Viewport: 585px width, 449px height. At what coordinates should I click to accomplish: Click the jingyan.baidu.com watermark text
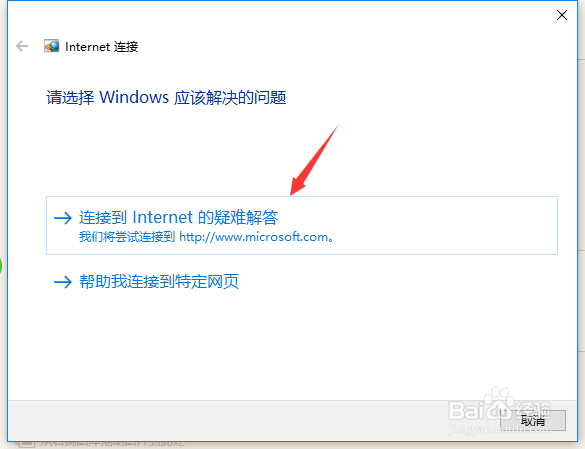pyautogui.click(x=499, y=429)
